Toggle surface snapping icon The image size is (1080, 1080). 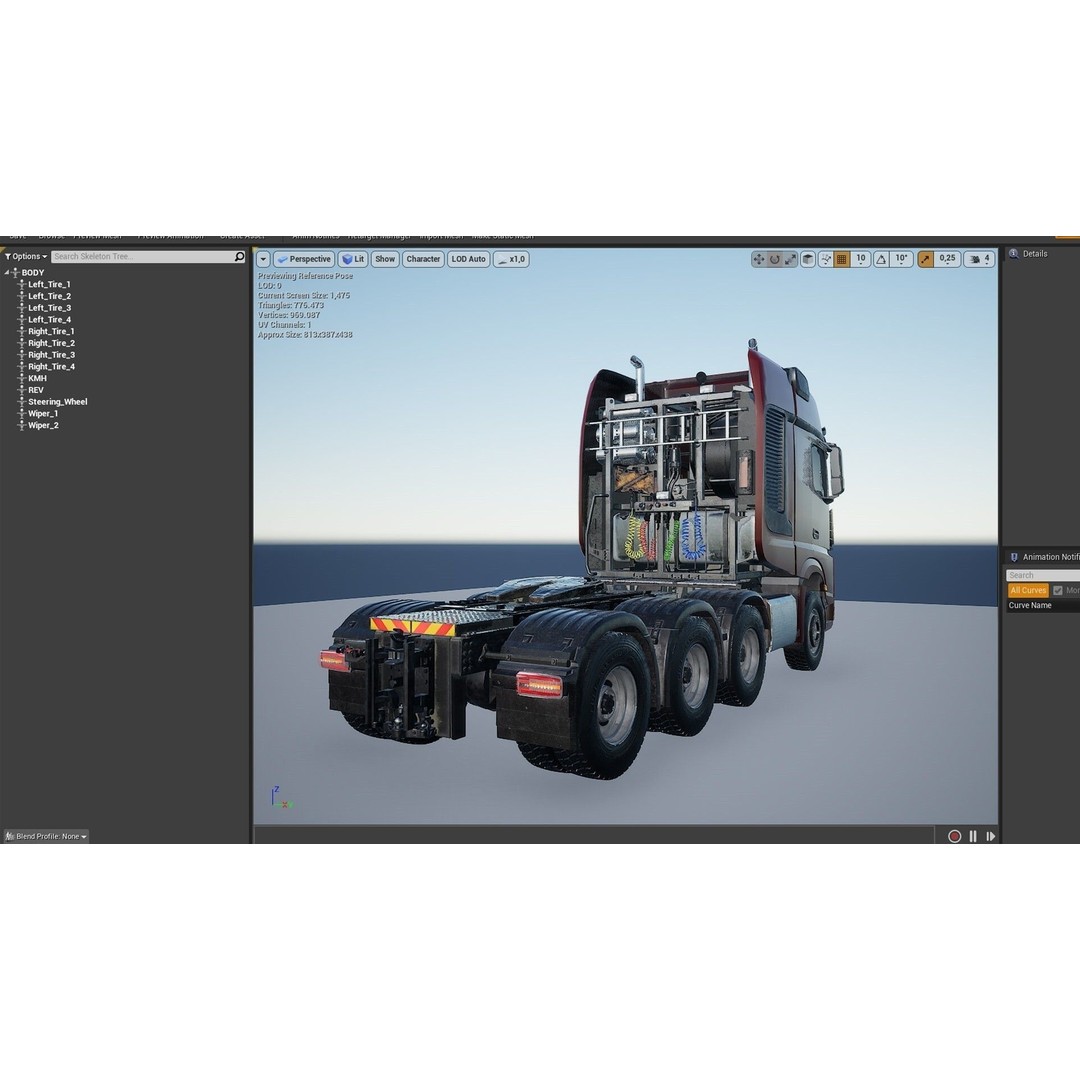click(825, 259)
